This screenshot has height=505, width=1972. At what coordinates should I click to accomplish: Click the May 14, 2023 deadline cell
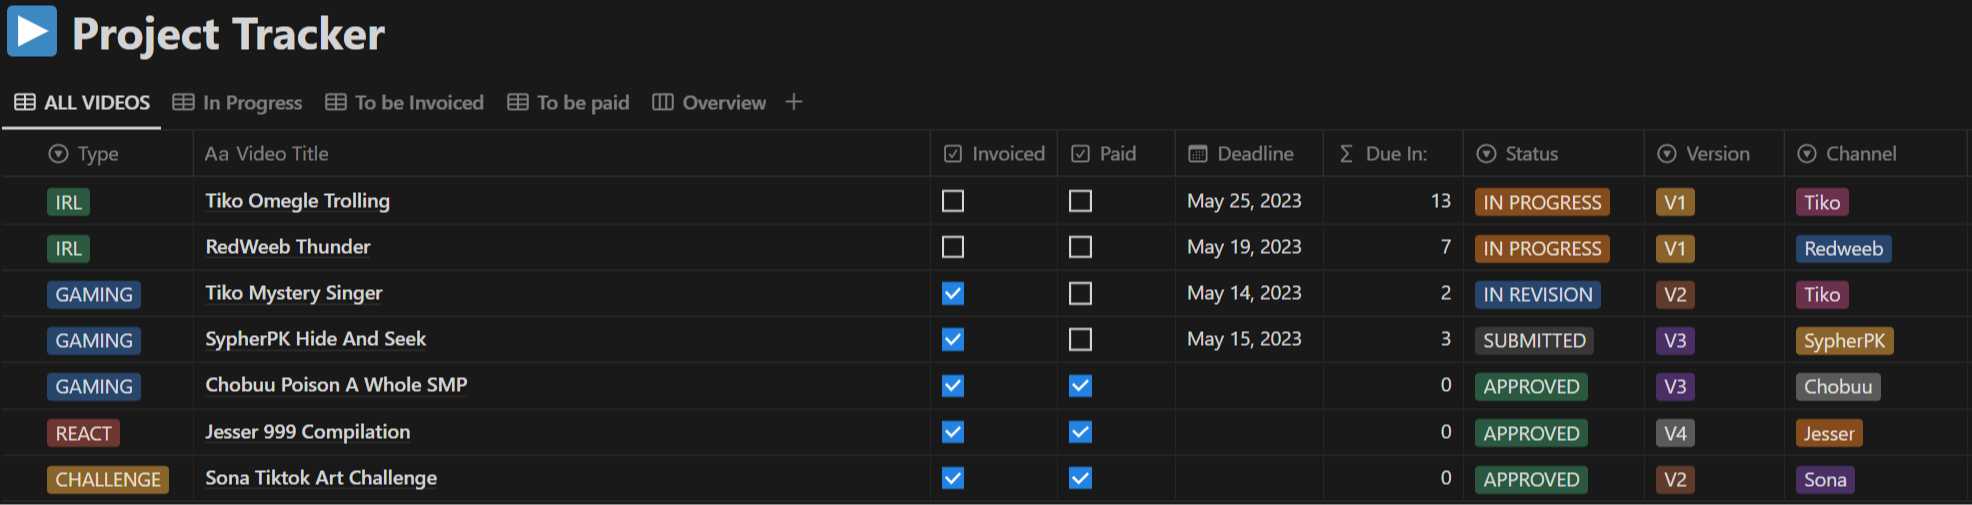tap(1244, 293)
